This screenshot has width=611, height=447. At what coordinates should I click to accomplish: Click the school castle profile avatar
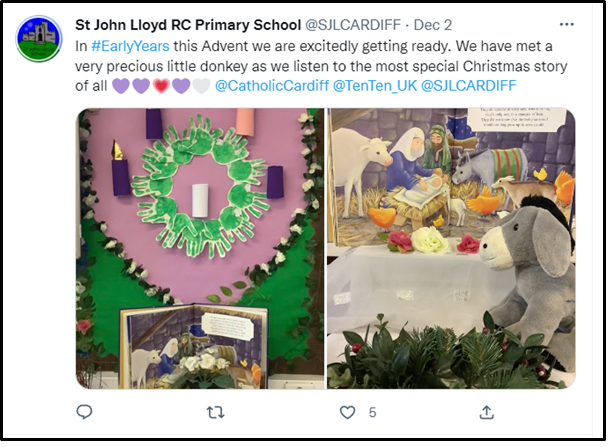tap(39, 39)
